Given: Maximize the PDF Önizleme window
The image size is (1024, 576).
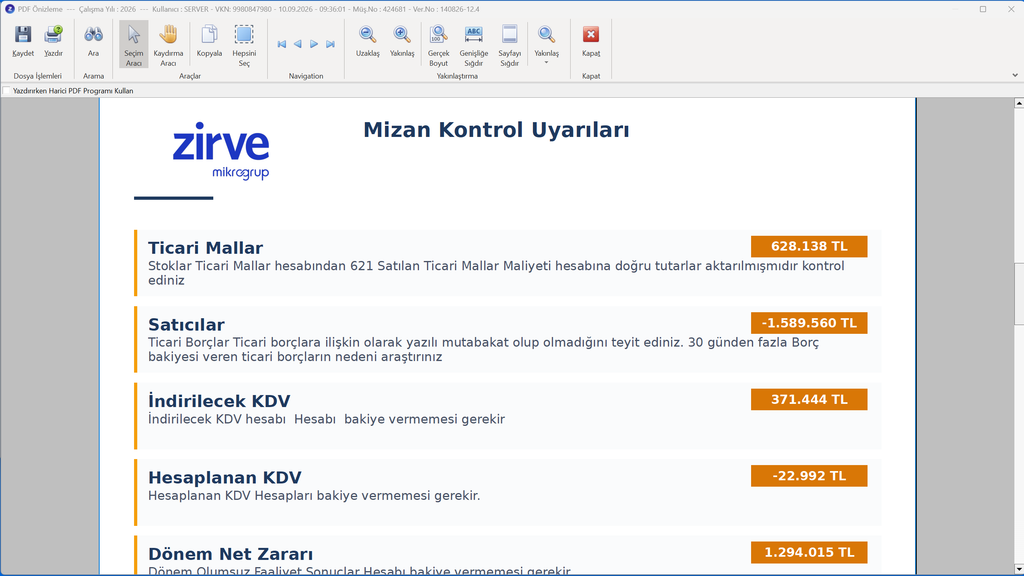Looking at the screenshot, I should pyautogui.click(x=982, y=9).
